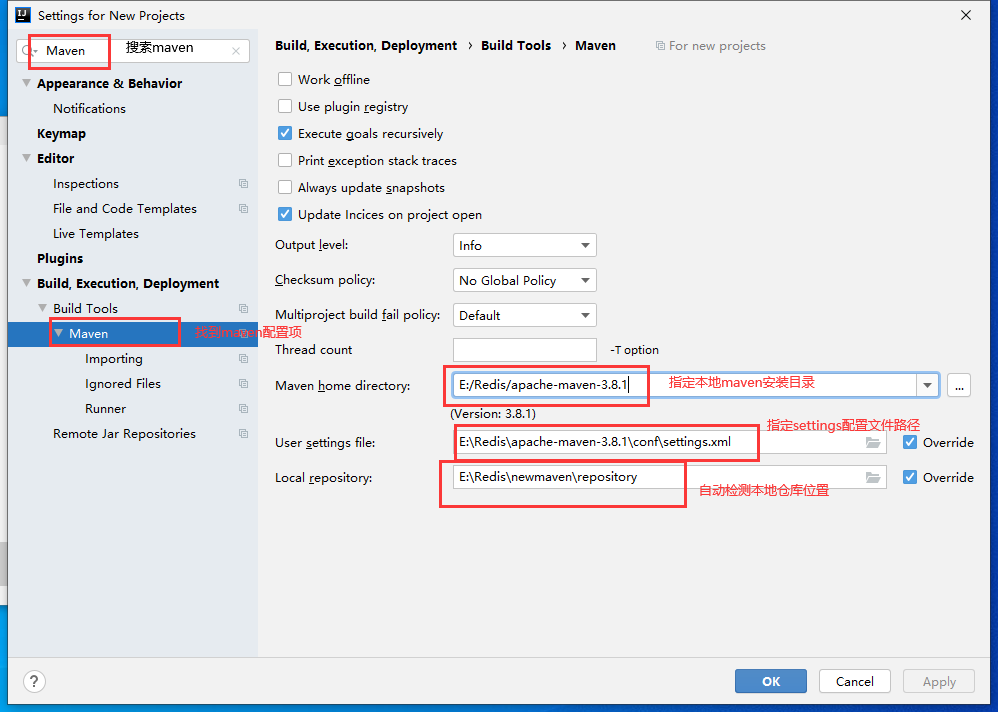Click project-level icon next to Inspections
The image size is (998, 712).
243,184
